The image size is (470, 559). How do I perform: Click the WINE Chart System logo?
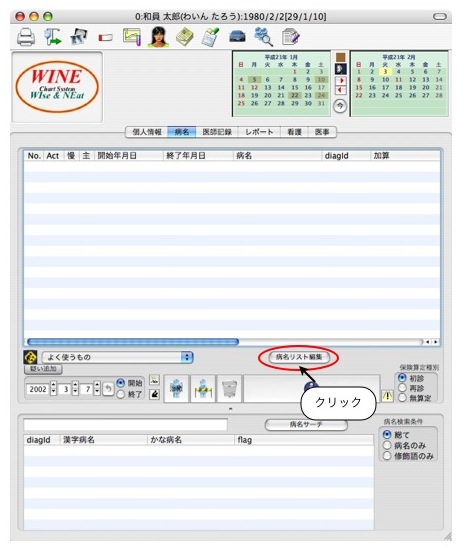[57, 87]
